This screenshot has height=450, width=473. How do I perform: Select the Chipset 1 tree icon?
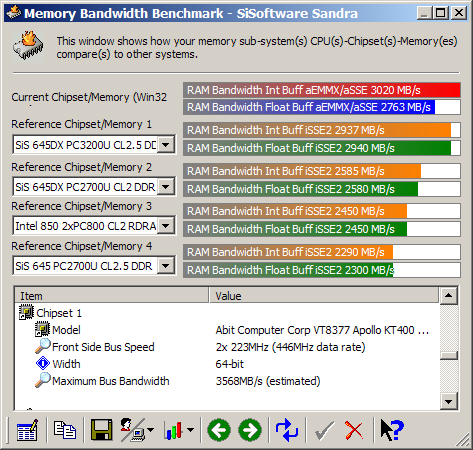[x=26, y=313]
